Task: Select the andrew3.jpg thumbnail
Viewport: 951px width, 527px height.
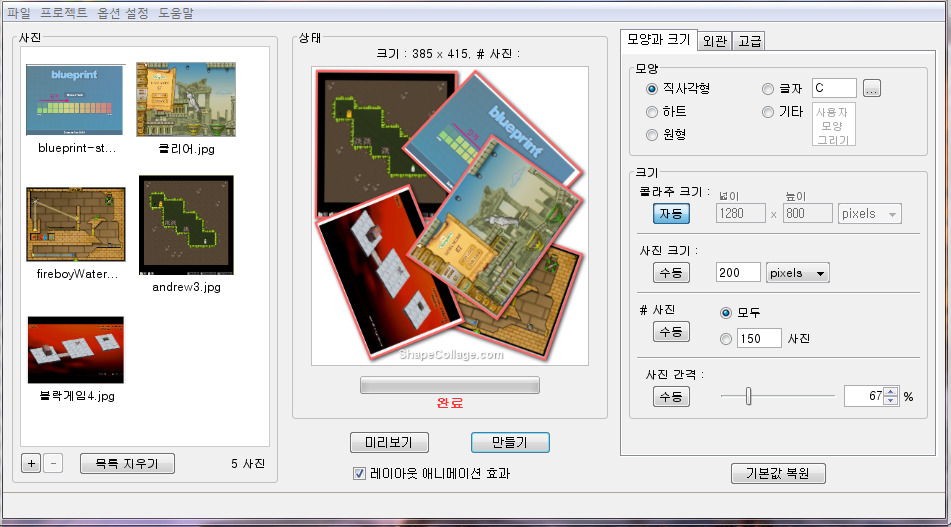Action: (186, 225)
